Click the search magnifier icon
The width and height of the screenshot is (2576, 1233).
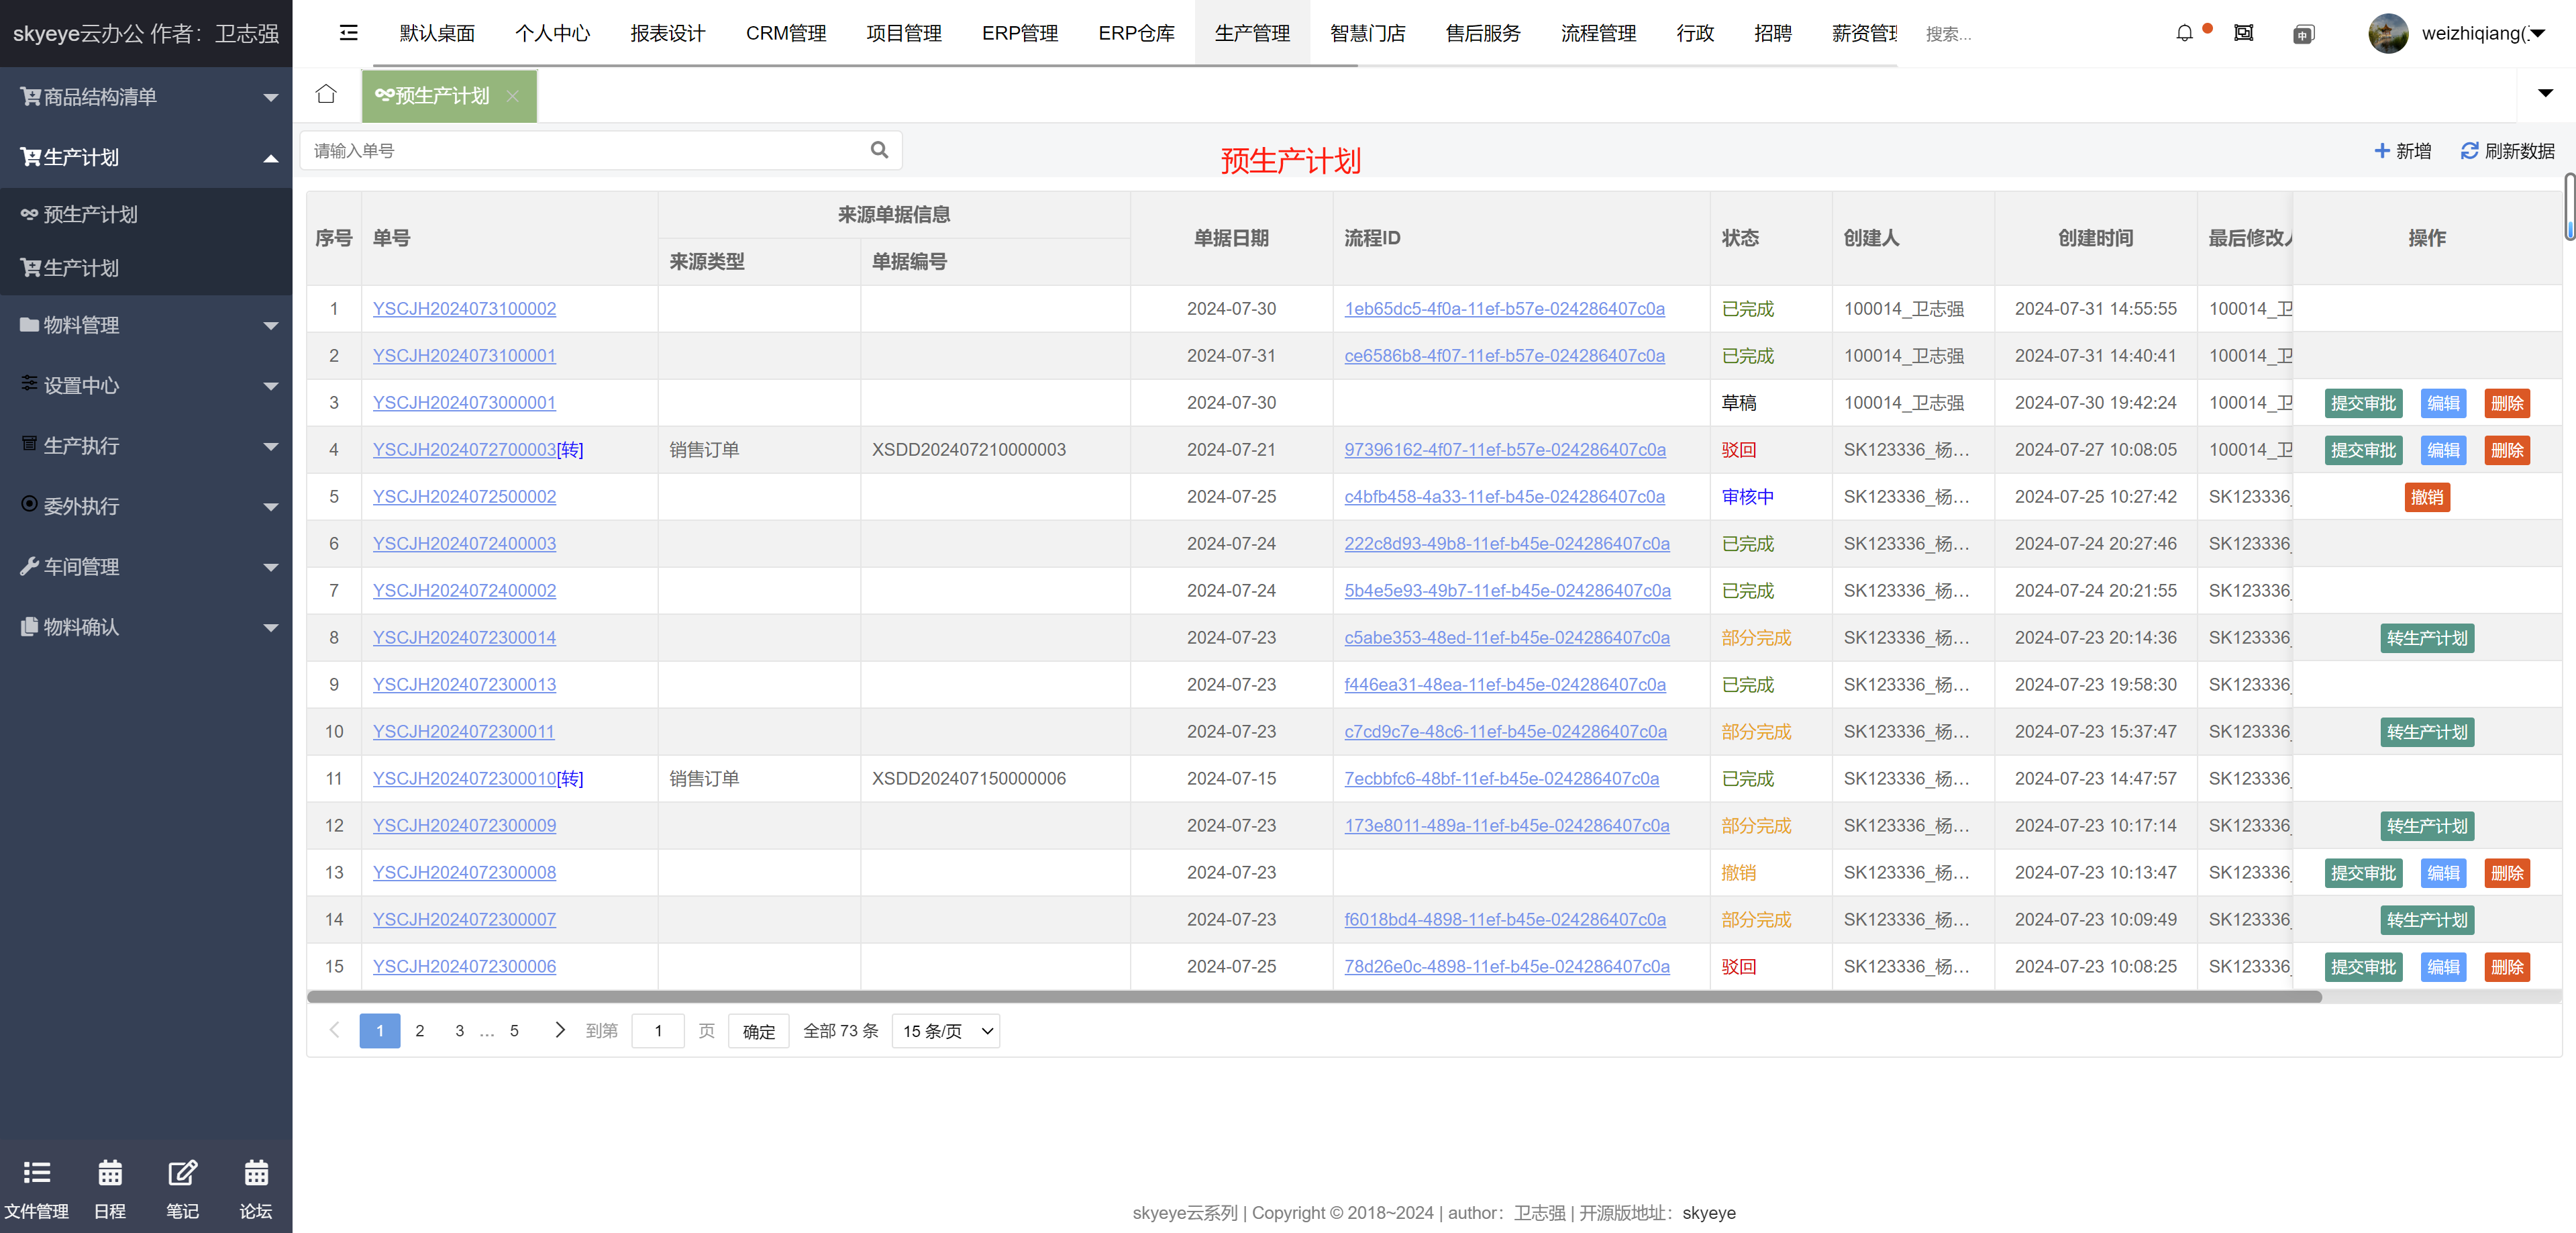click(x=879, y=150)
